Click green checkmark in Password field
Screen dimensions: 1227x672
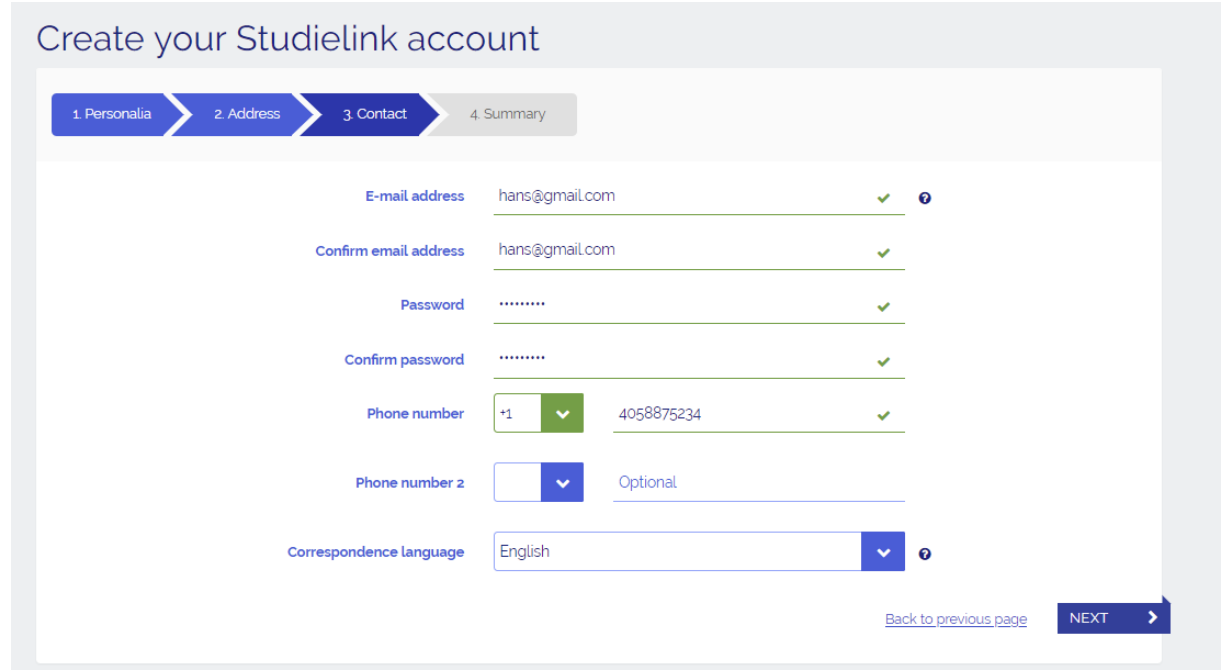coord(883,307)
